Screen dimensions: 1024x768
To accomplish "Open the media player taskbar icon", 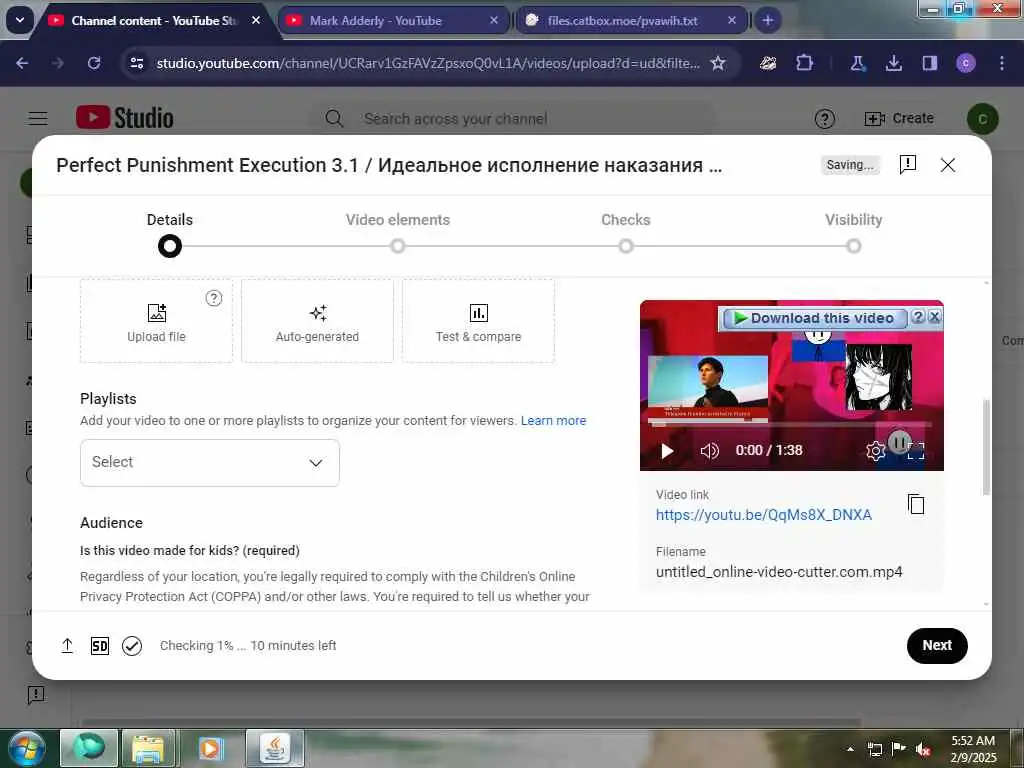I will click(x=210, y=748).
